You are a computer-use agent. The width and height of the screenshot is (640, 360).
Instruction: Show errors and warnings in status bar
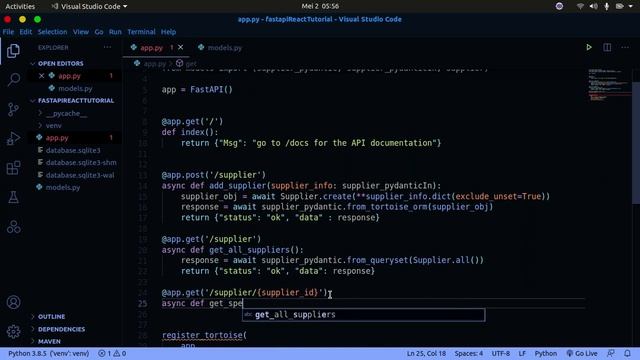[112, 353]
